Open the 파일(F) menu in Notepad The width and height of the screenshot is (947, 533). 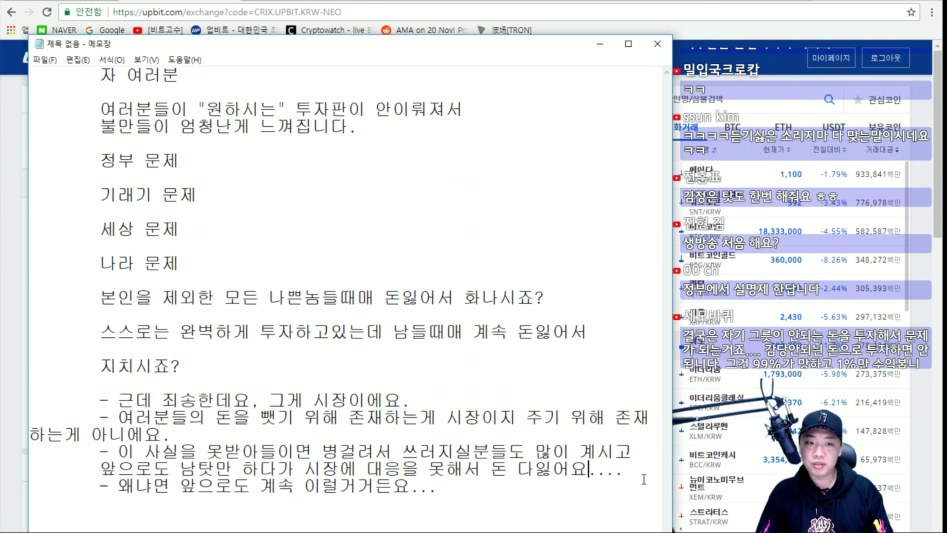(45, 60)
